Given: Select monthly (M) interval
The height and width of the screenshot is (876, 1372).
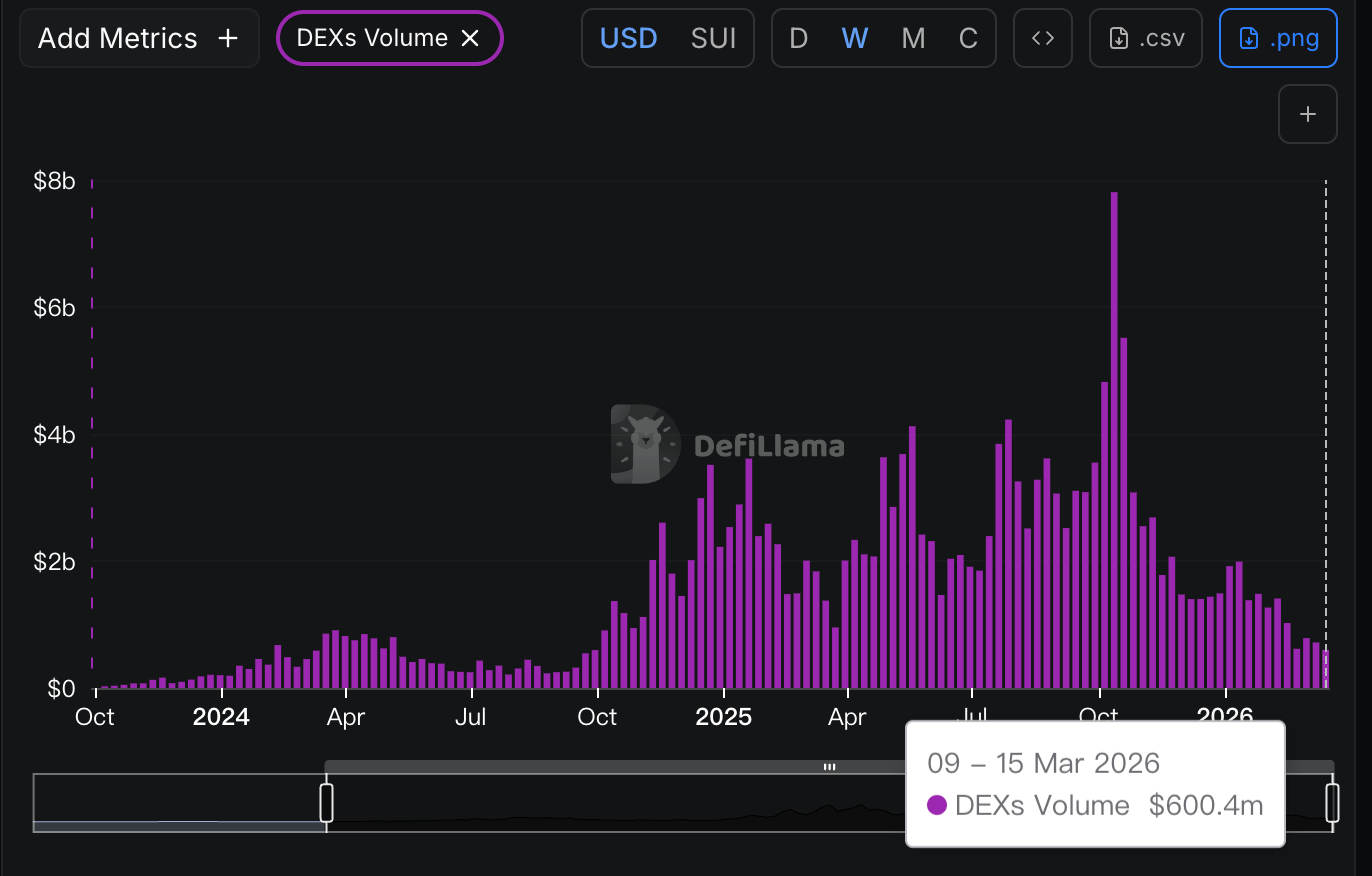Looking at the screenshot, I should (x=913, y=38).
